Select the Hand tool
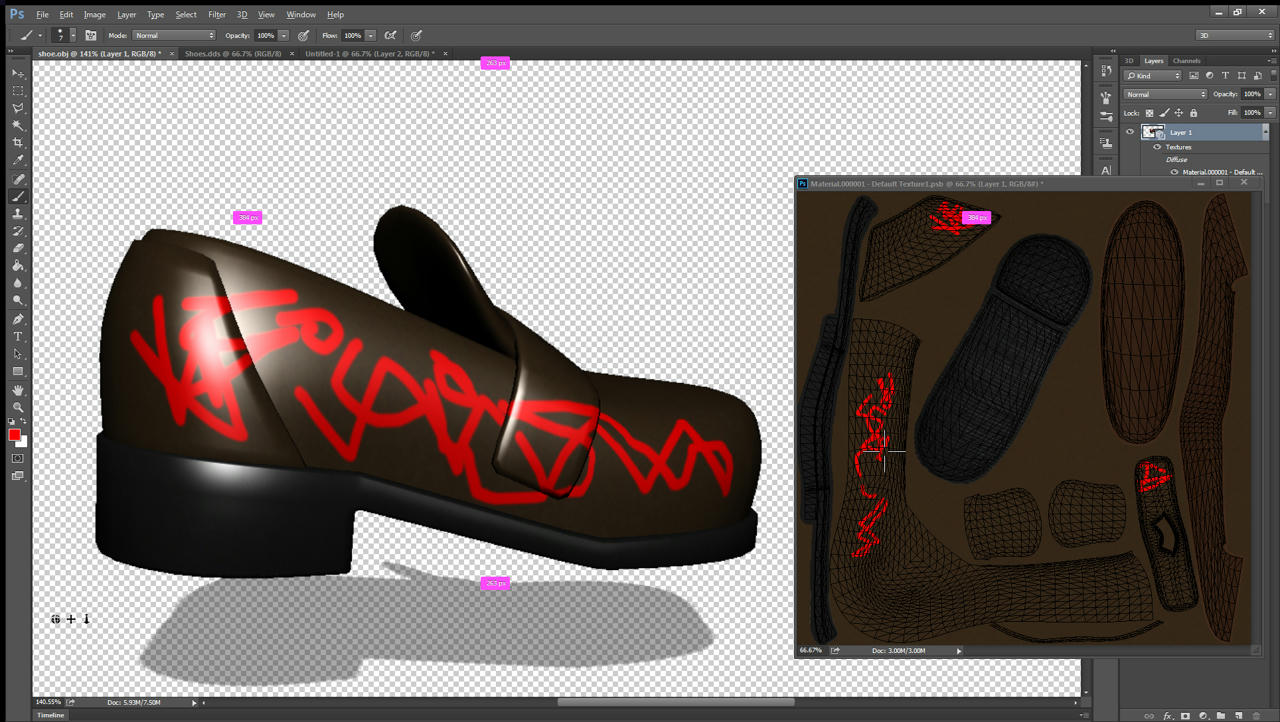Viewport: 1280px width, 722px height. pos(18,390)
